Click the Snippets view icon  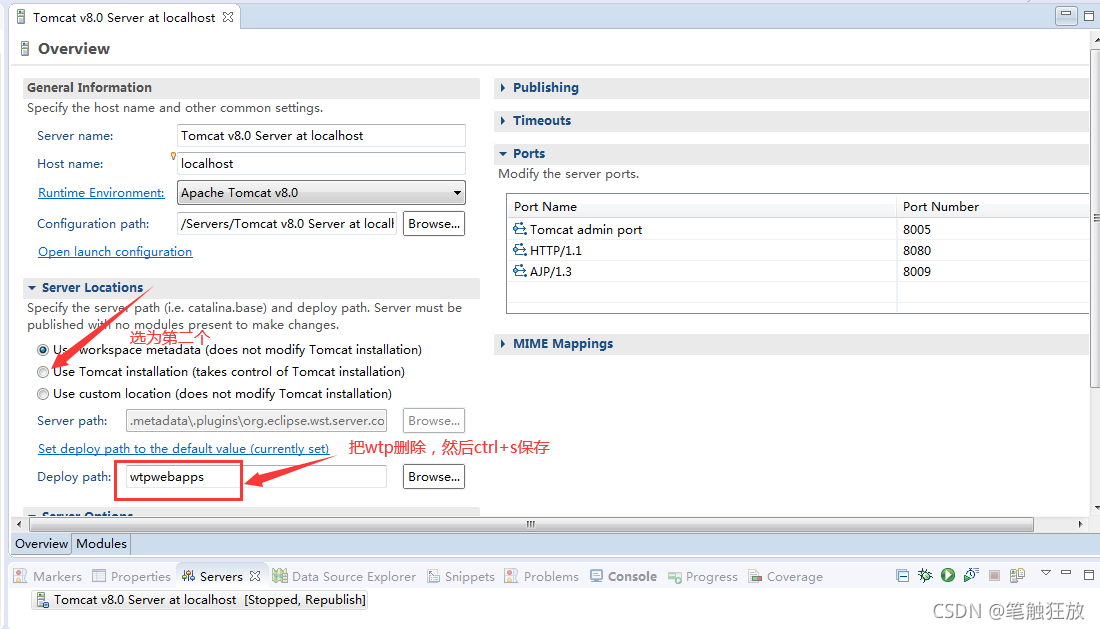pos(434,576)
